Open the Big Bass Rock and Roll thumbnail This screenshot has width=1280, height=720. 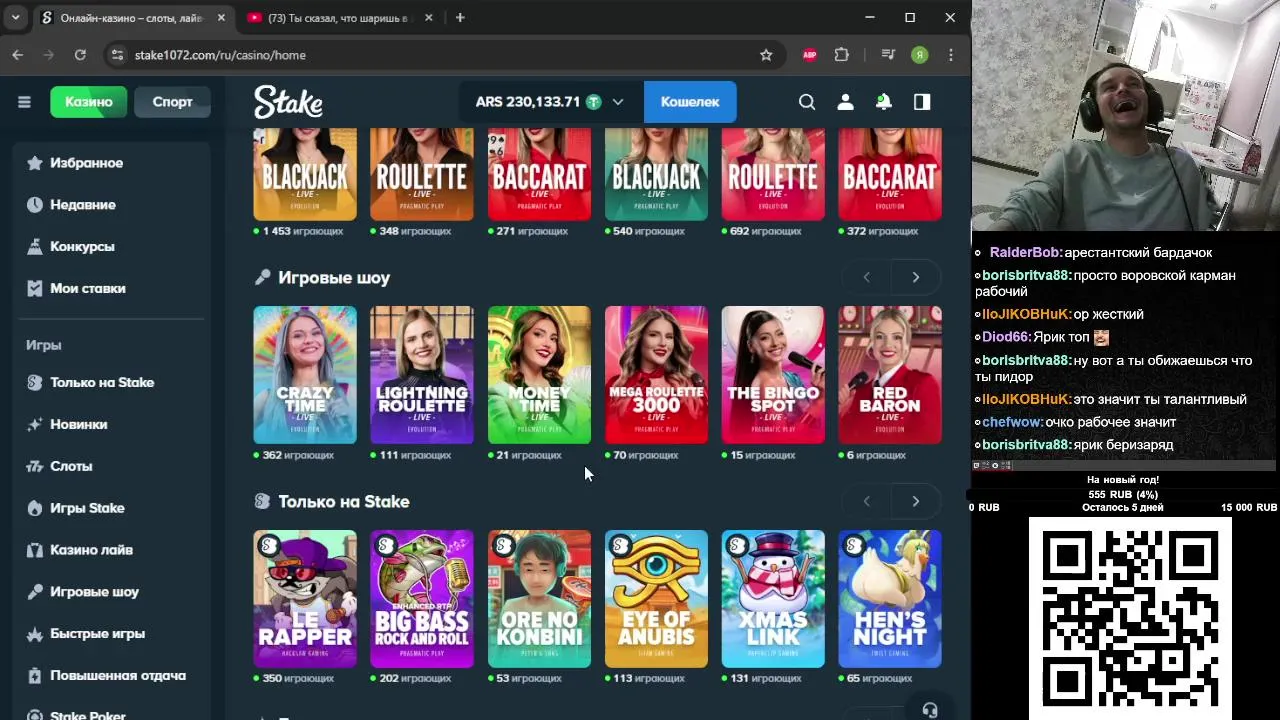(422, 599)
